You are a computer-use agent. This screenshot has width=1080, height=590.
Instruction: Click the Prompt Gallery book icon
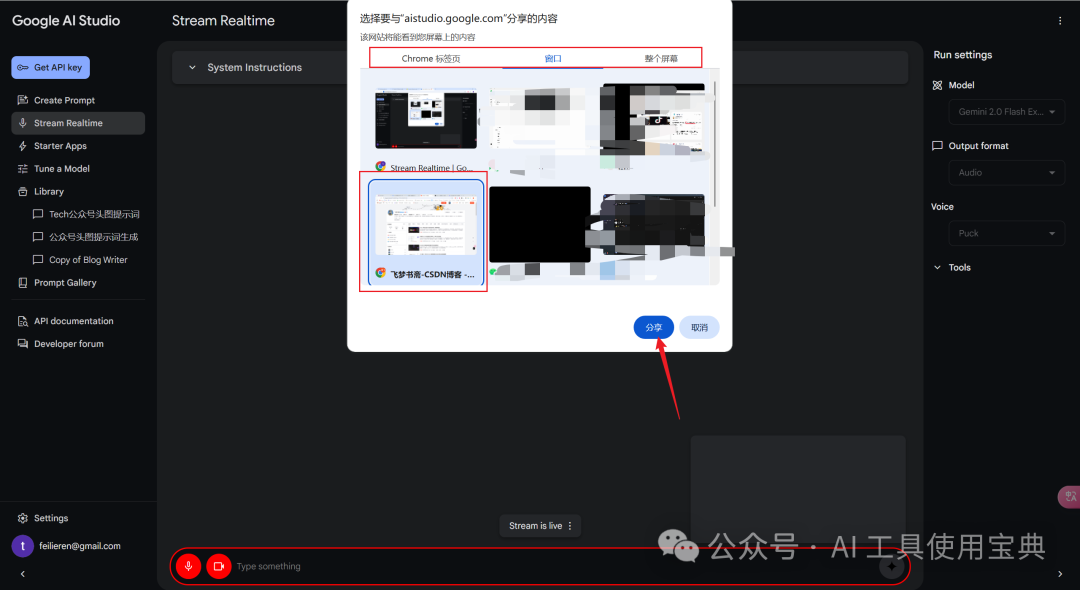point(23,282)
